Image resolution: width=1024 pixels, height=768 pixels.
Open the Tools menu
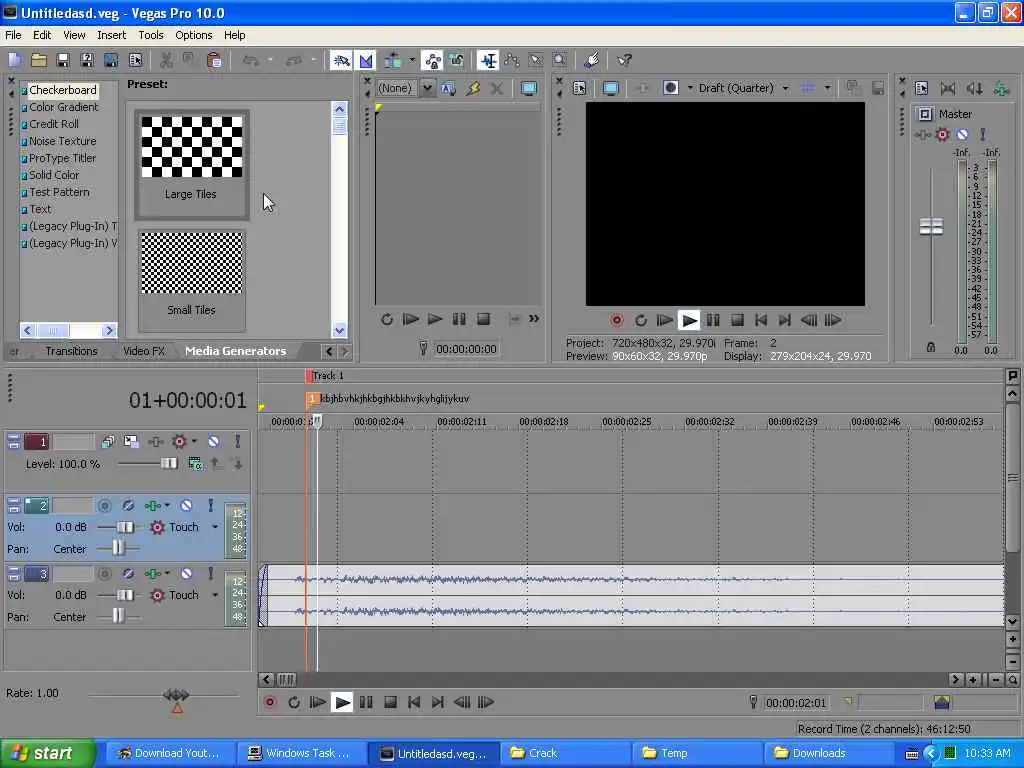point(151,35)
